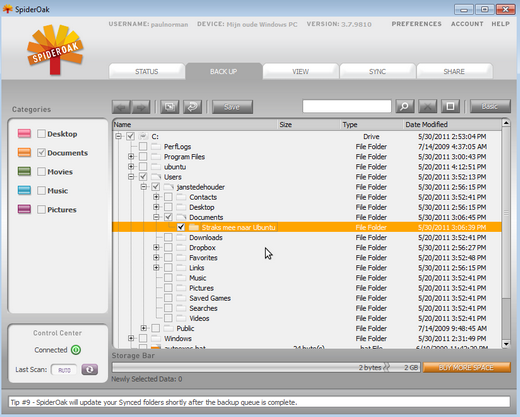Image resolution: width=520 pixels, height=417 pixels.
Task: Click the scrollbar up arrow
Action: point(506,123)
